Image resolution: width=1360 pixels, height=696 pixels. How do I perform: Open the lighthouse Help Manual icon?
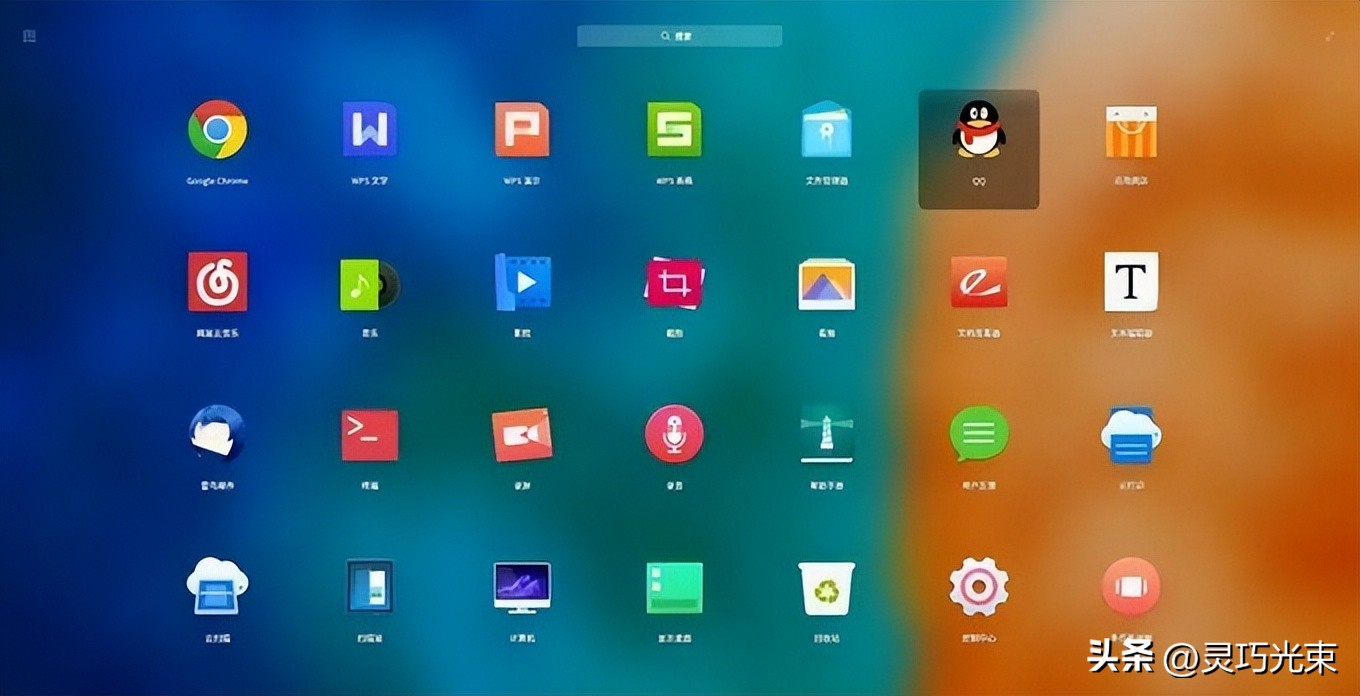pyautogui.click(x=827, y=434)
